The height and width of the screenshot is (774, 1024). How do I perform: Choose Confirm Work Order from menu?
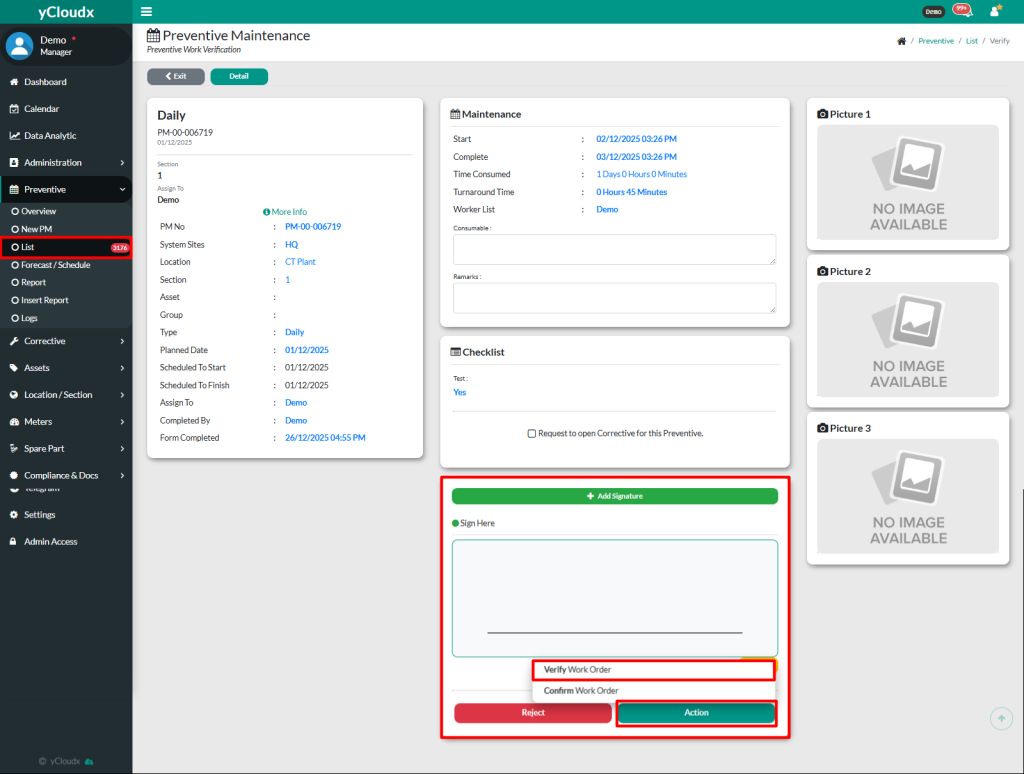(x=652, y=691)
